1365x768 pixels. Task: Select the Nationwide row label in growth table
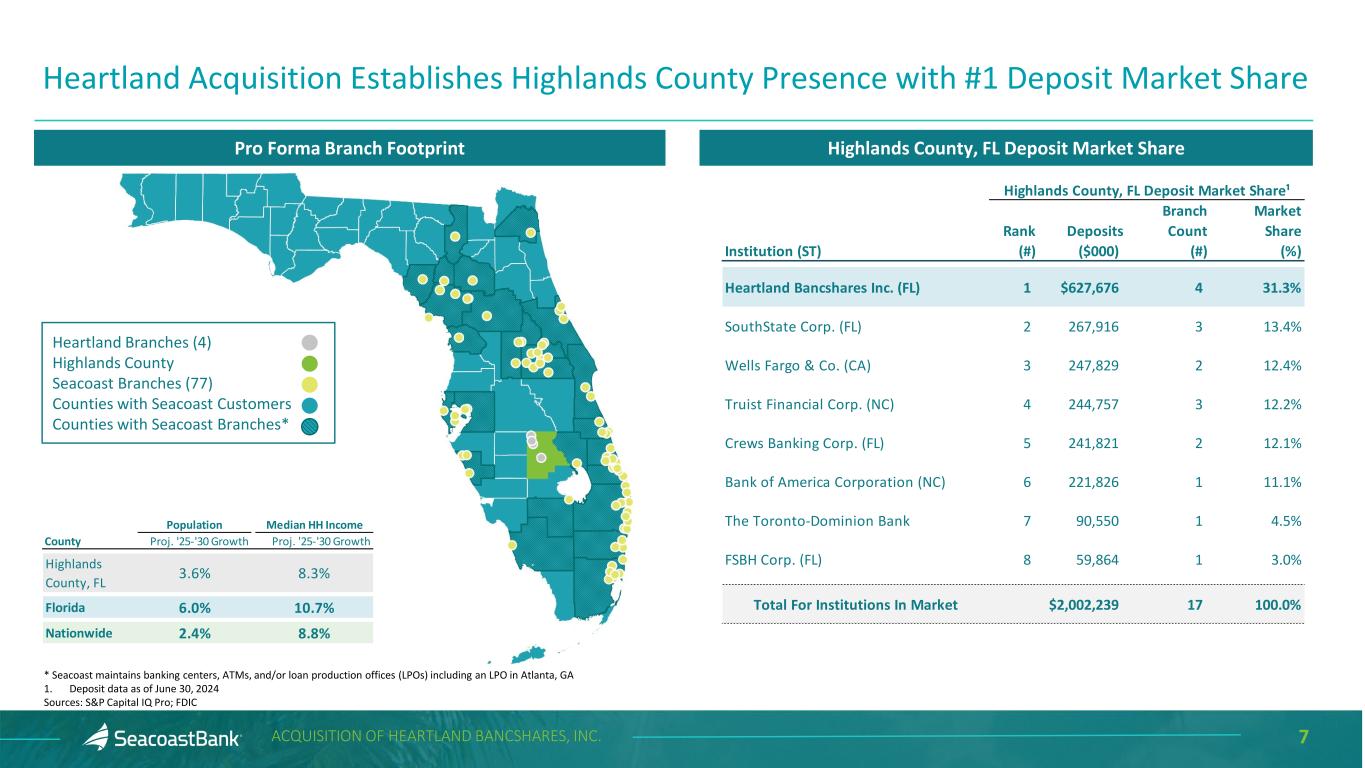pos(78,633)
